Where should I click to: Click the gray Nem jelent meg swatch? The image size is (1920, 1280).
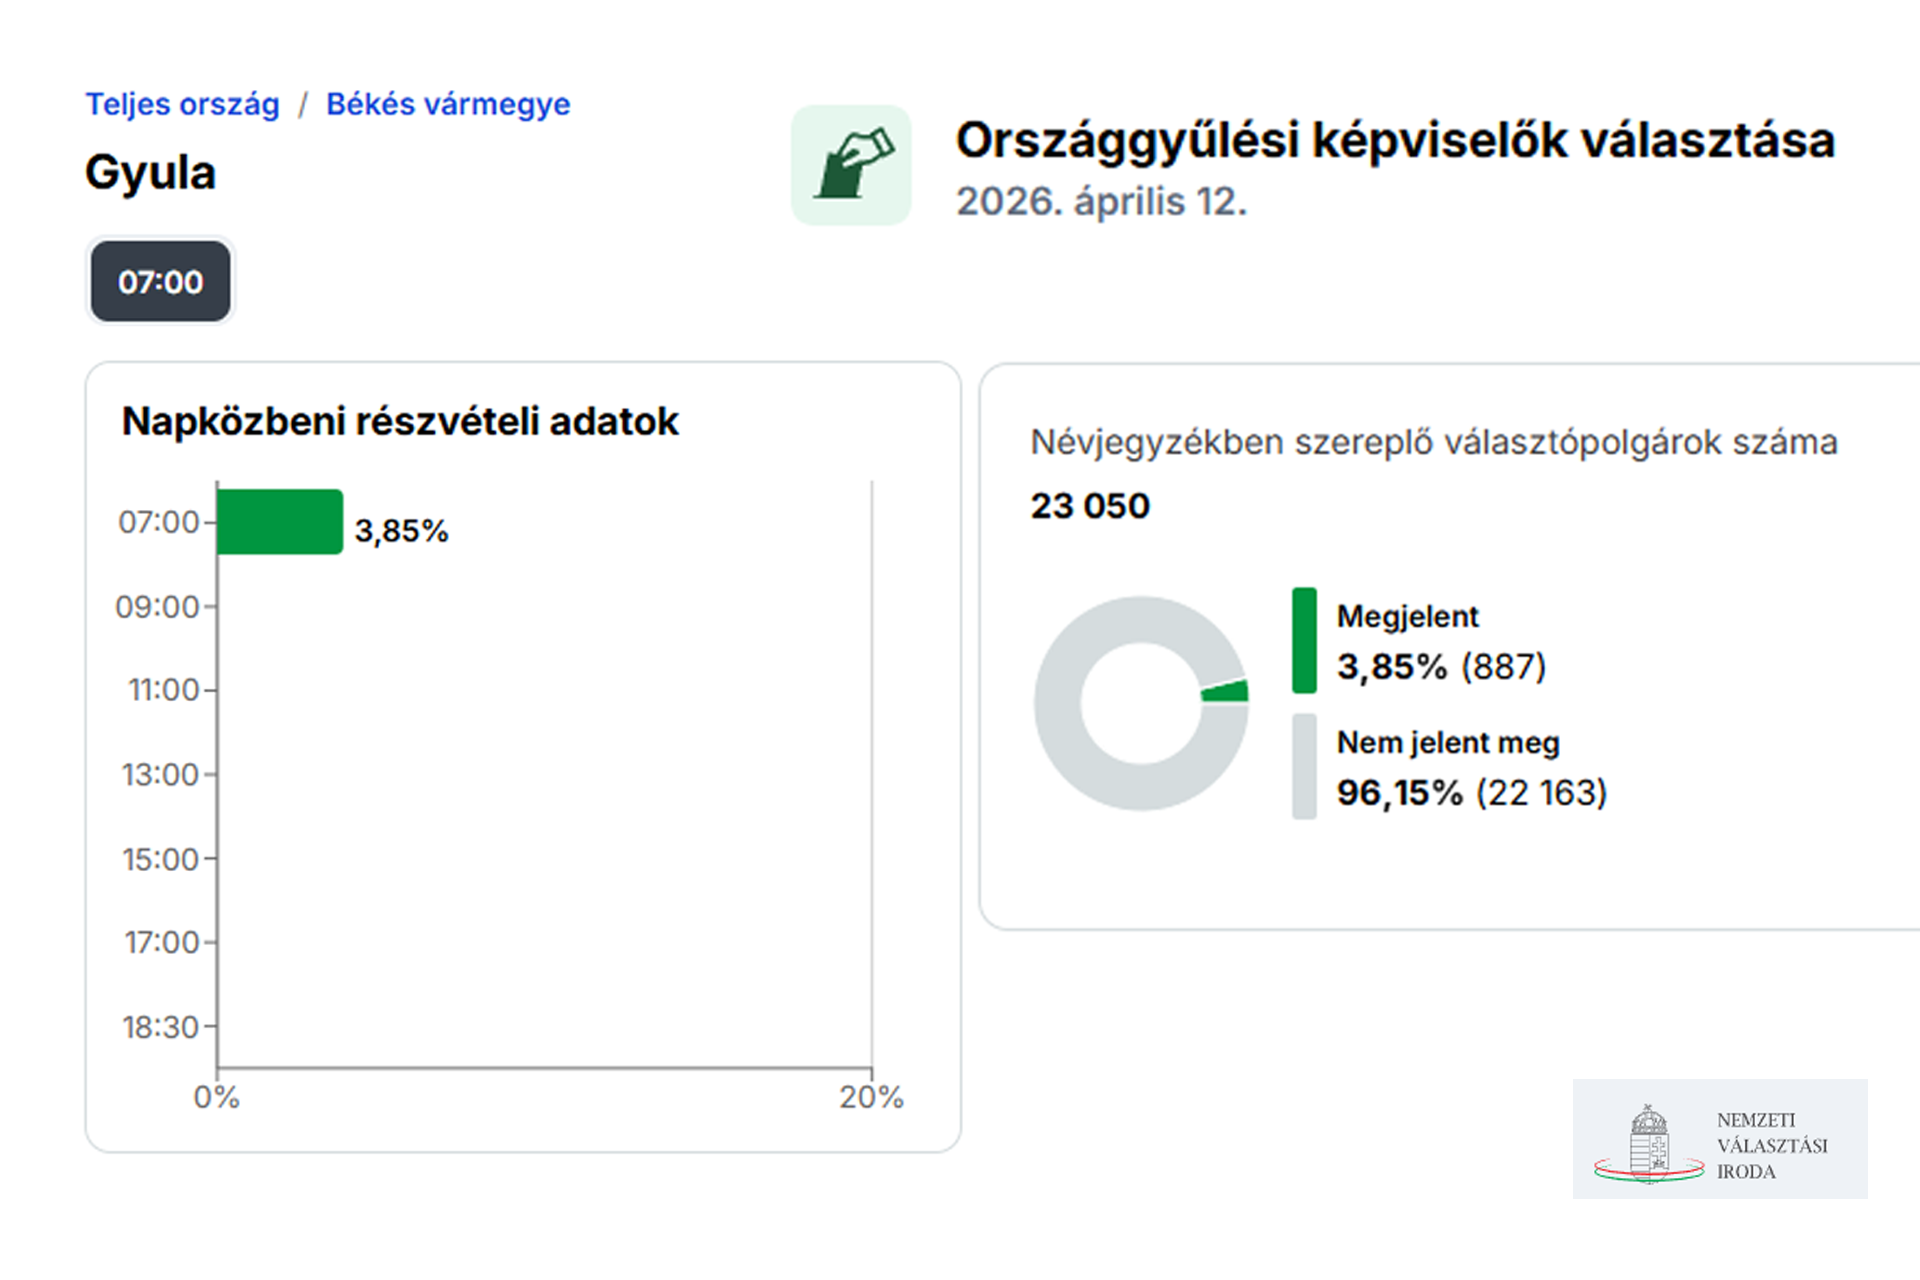click(1304, 767)
